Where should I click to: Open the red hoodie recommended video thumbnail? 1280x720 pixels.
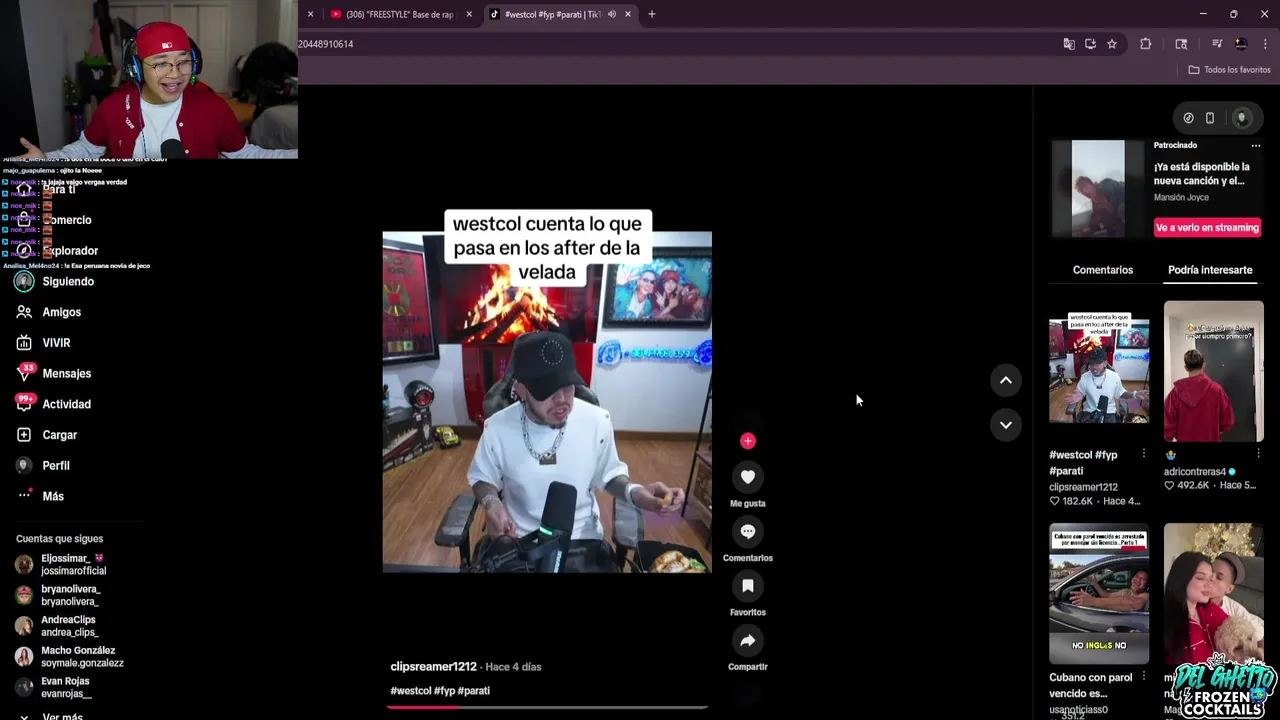pyautogui.click(x=1214, y=371)
